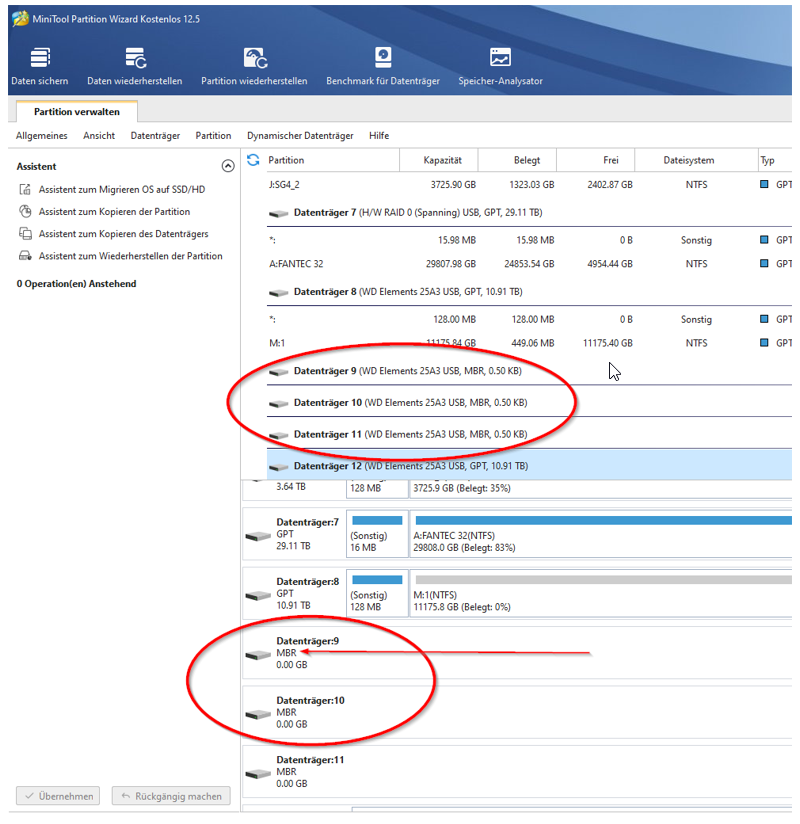Click disk icon of Datenträger 7 list row
The width and height of the screenshot is (800, 824).
coord(279,213)
